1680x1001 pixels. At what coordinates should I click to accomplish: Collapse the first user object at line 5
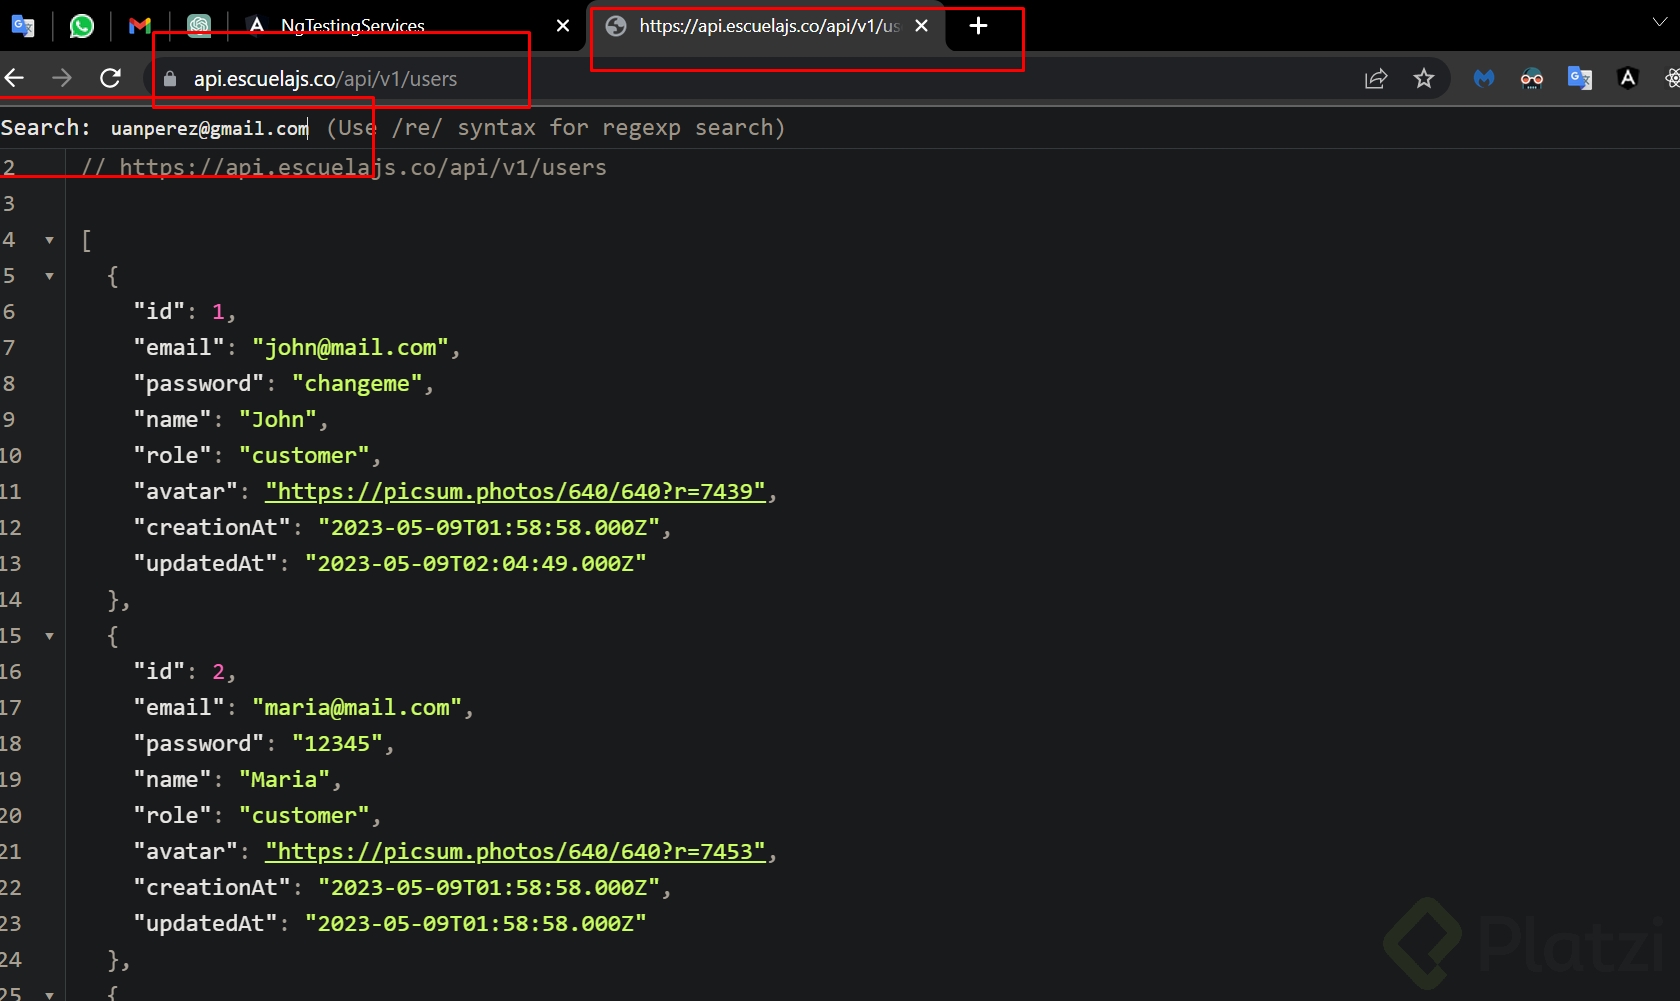pos(49,276)
